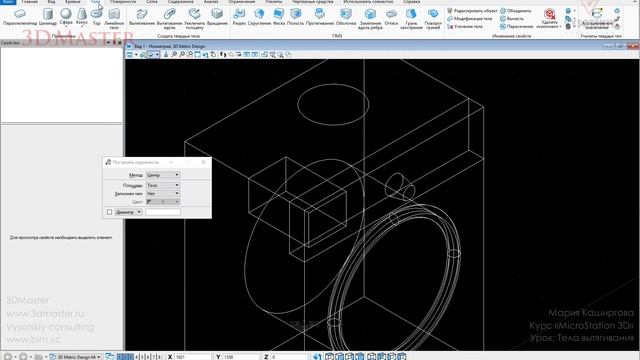Choose the Полость hole tool

tap(296, 18)
